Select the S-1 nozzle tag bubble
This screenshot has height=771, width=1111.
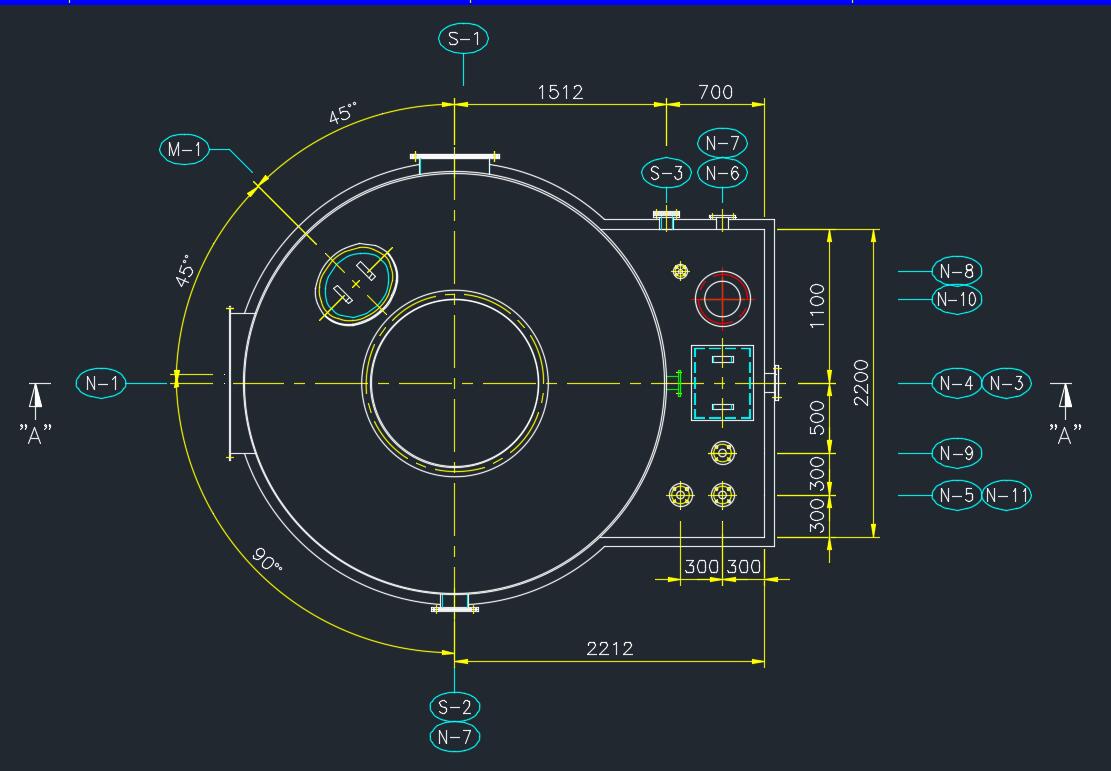coord(463,39)
